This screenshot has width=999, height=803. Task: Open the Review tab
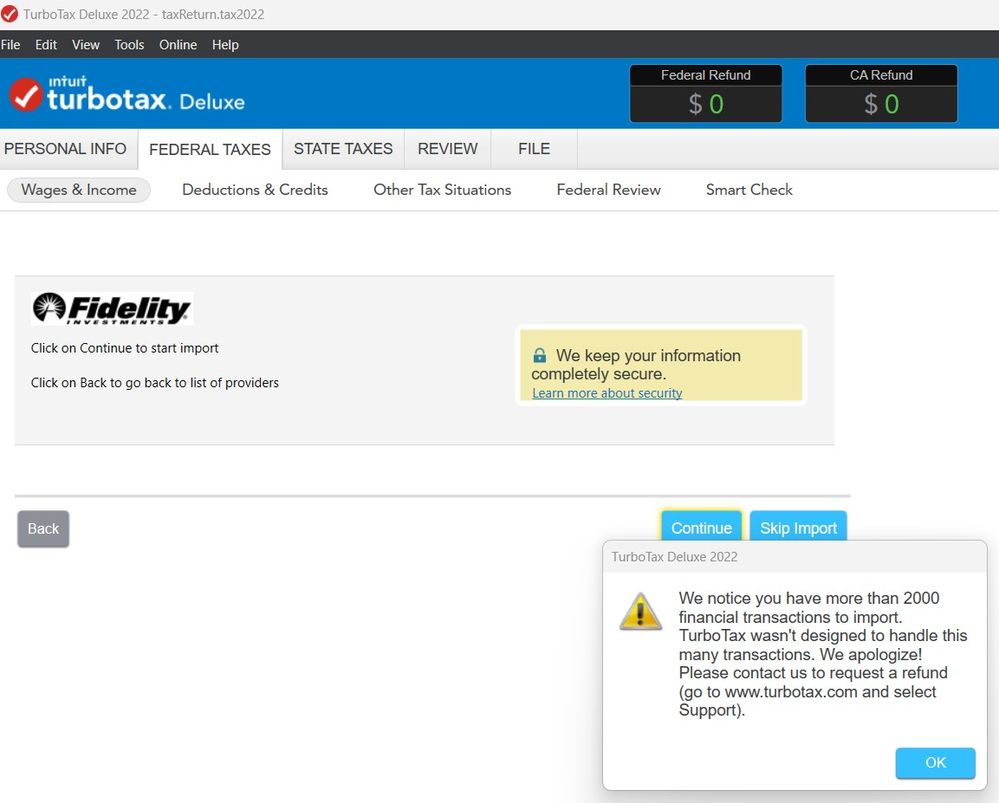pos(448,148)
